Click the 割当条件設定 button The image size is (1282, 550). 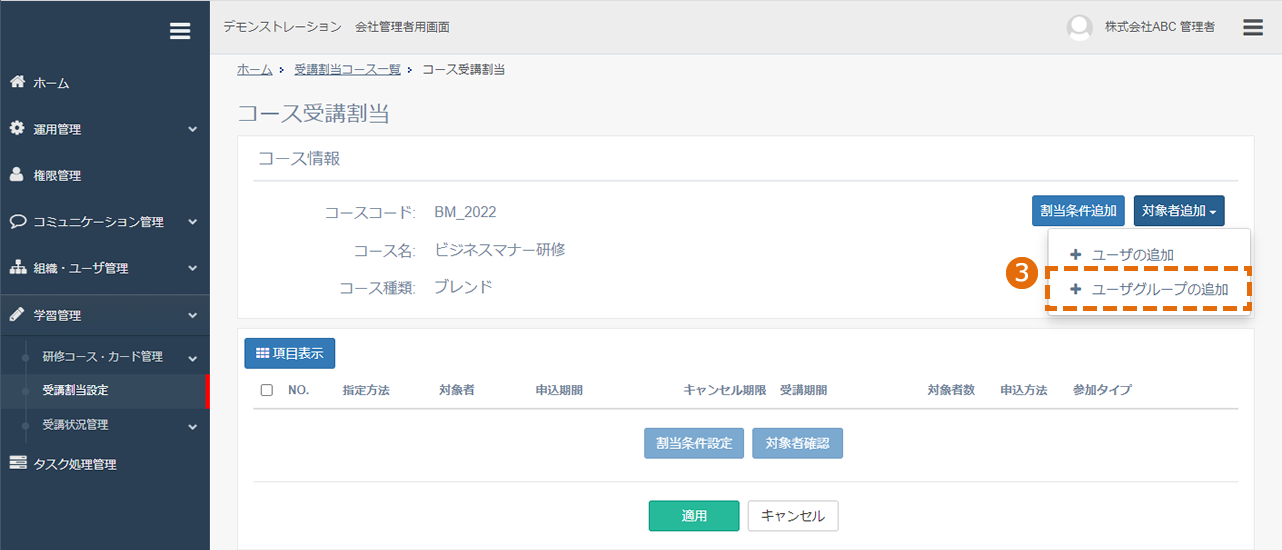pyautogui.click(x=694, y=443)
